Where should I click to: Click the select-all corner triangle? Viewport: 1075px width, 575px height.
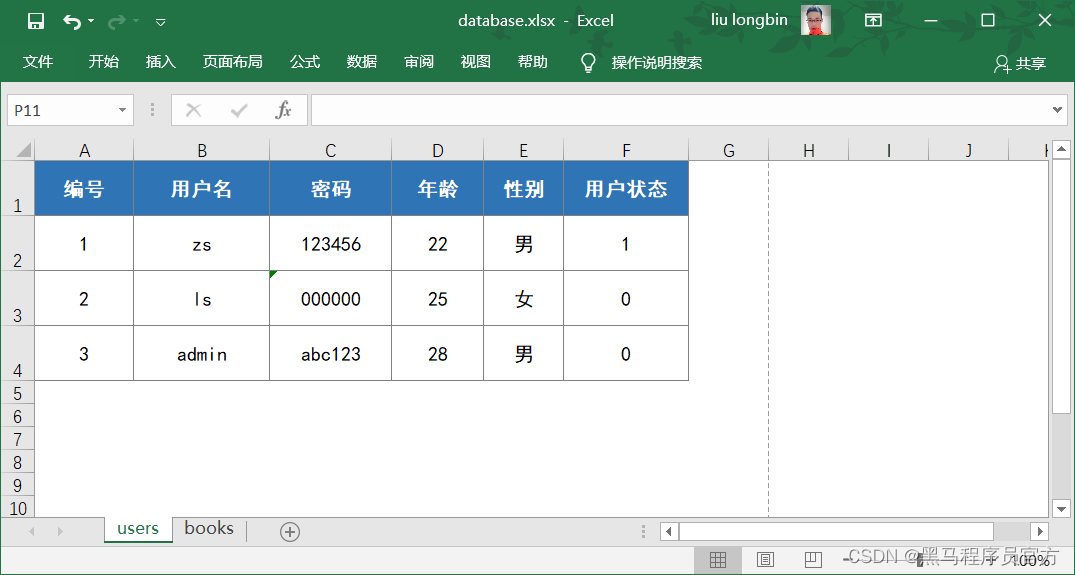coord(23,149)
